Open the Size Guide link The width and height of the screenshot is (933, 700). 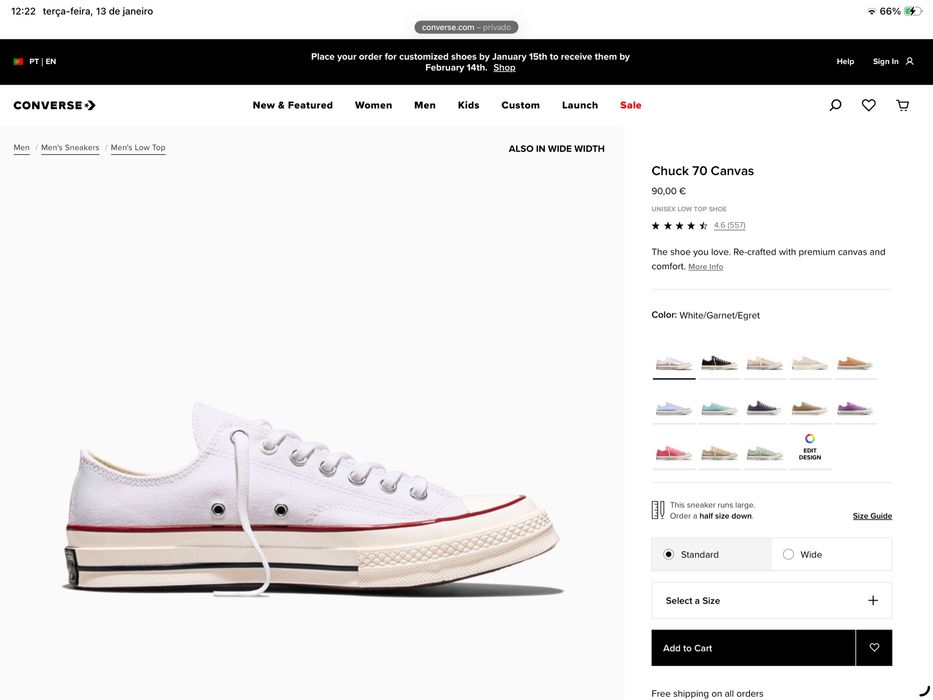pyautogui.click(x=872, y=516)
